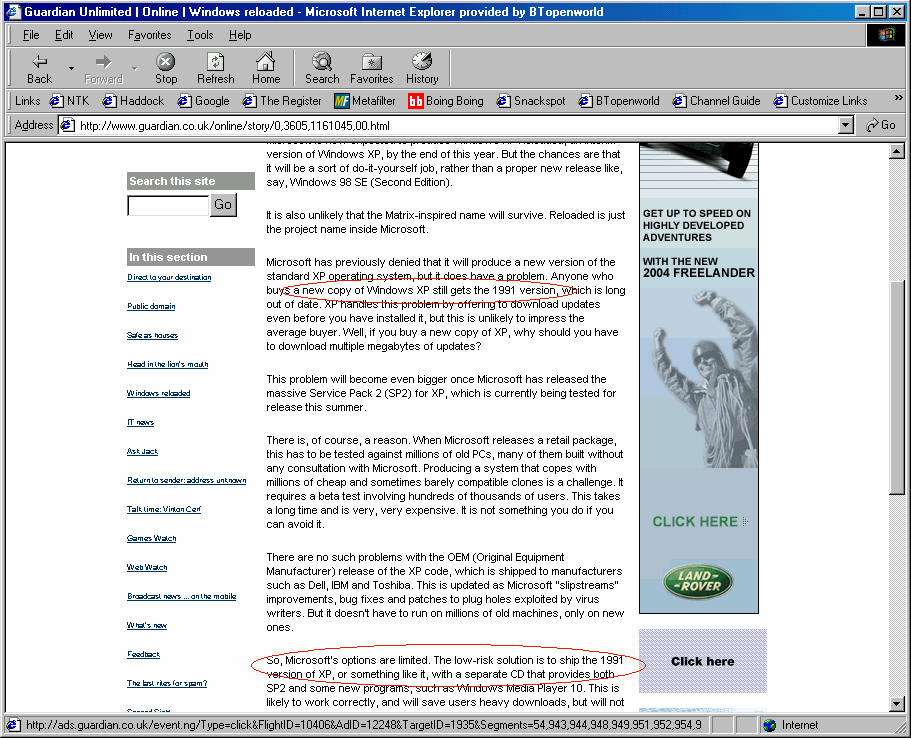
Task: Open the Customize Links shortcut
Action: click(x=820, y=101)
